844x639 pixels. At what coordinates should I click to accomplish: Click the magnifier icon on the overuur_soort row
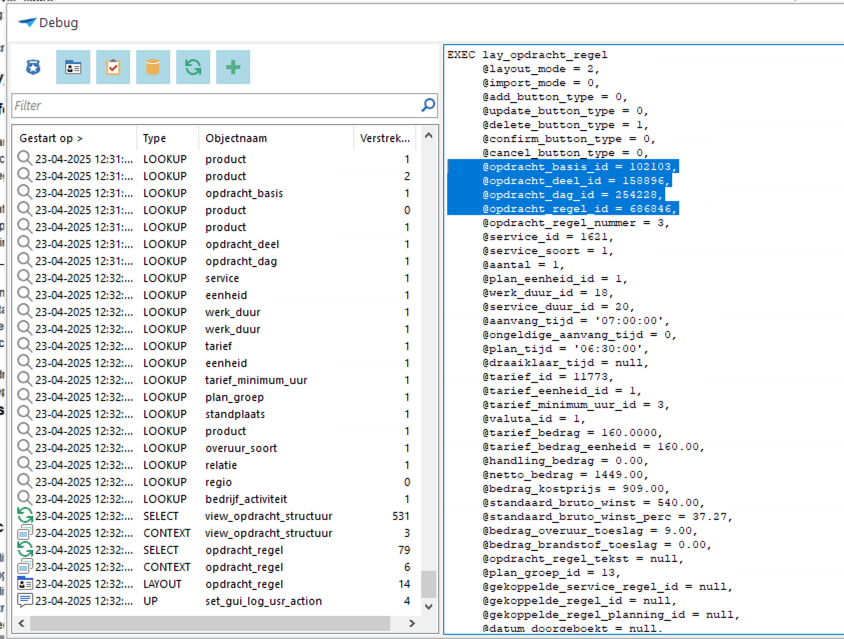pyautogui.click(x=25, y=447)
